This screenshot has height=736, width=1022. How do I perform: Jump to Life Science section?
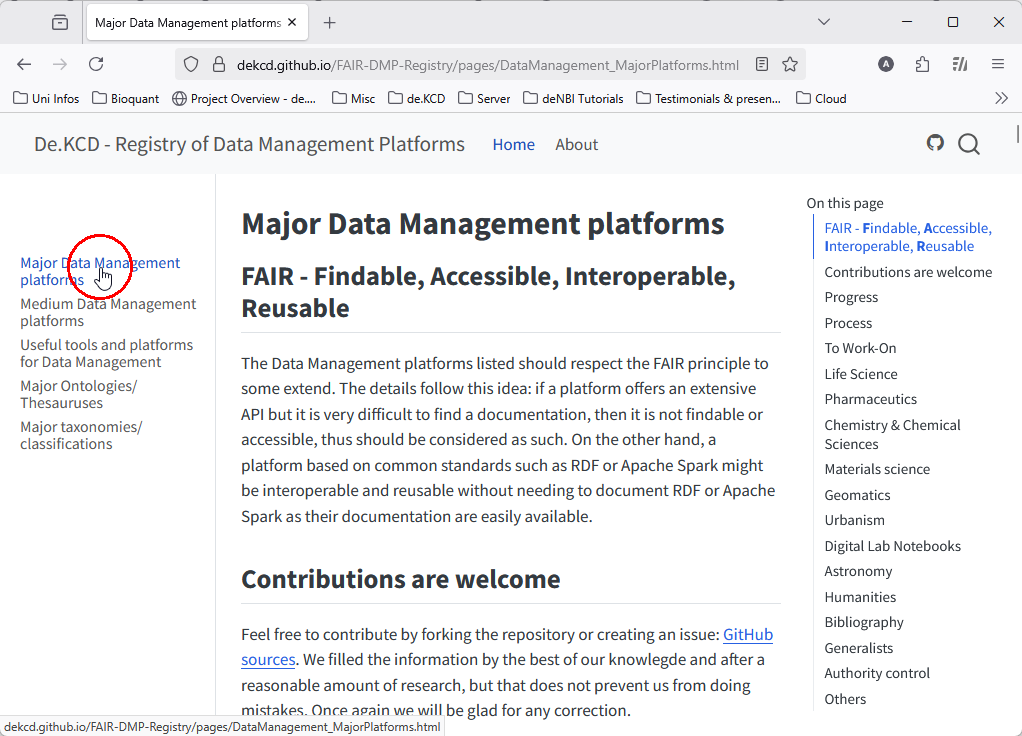pyautogui.click(x=860, y=374)
